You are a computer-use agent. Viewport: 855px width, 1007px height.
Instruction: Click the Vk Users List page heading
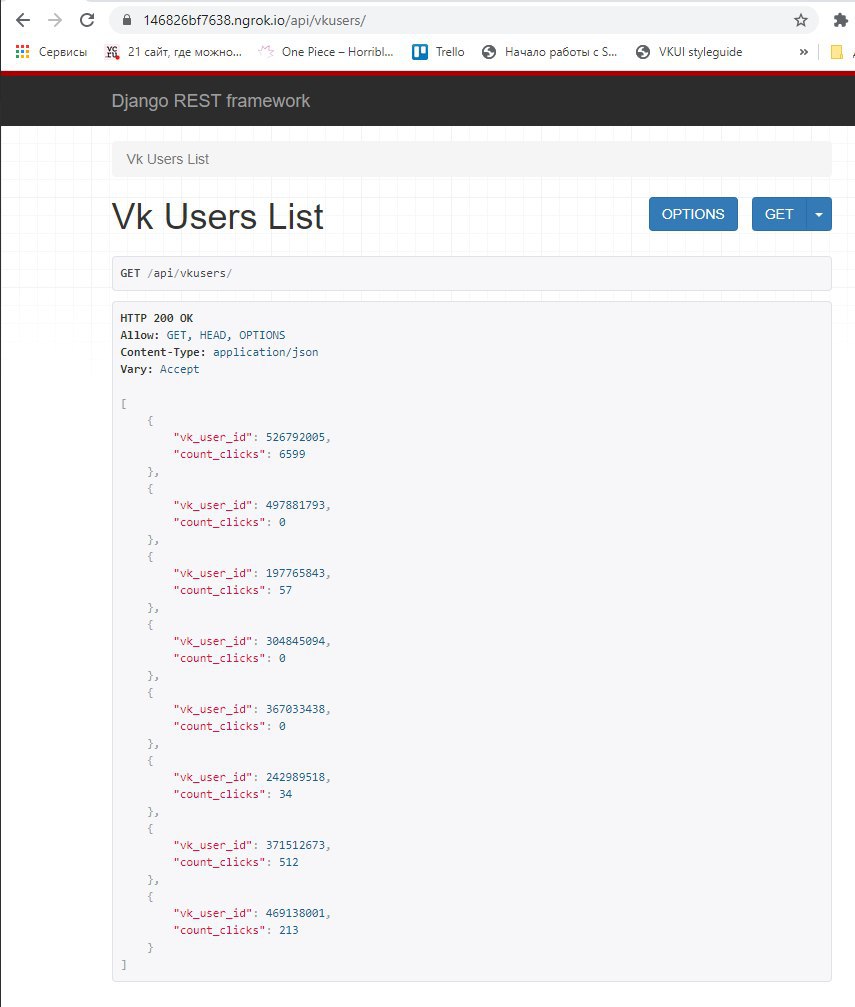point(218,216)
